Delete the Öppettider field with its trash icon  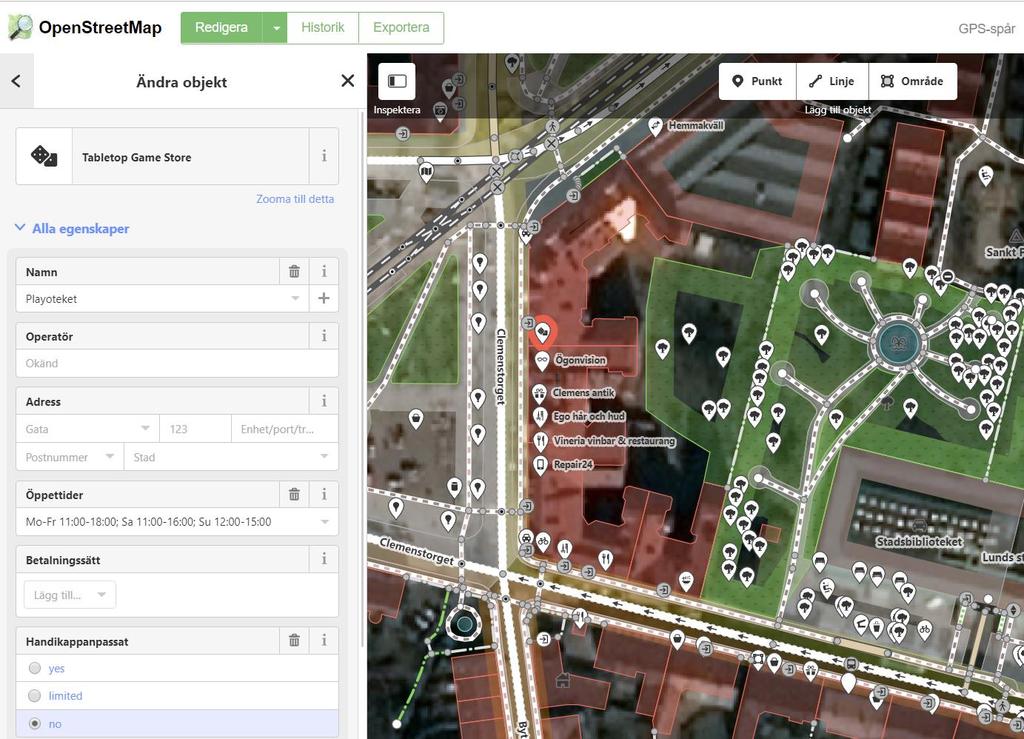point(295,494)
